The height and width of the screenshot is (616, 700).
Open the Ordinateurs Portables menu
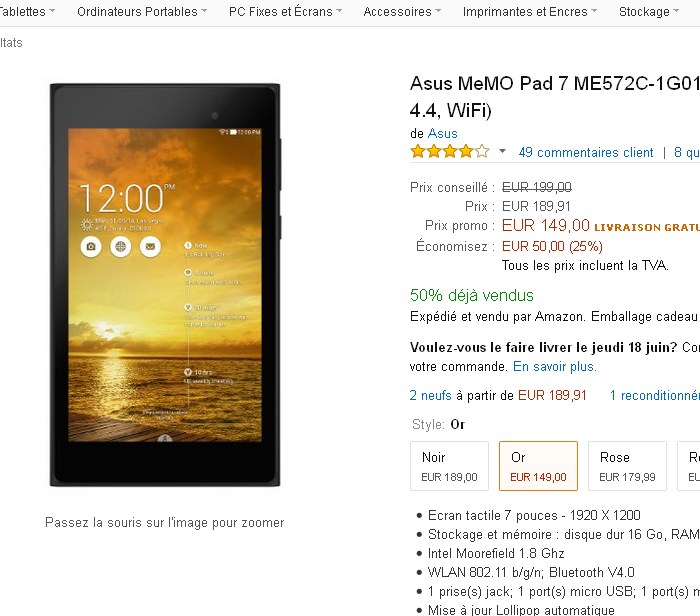[141, 12]
